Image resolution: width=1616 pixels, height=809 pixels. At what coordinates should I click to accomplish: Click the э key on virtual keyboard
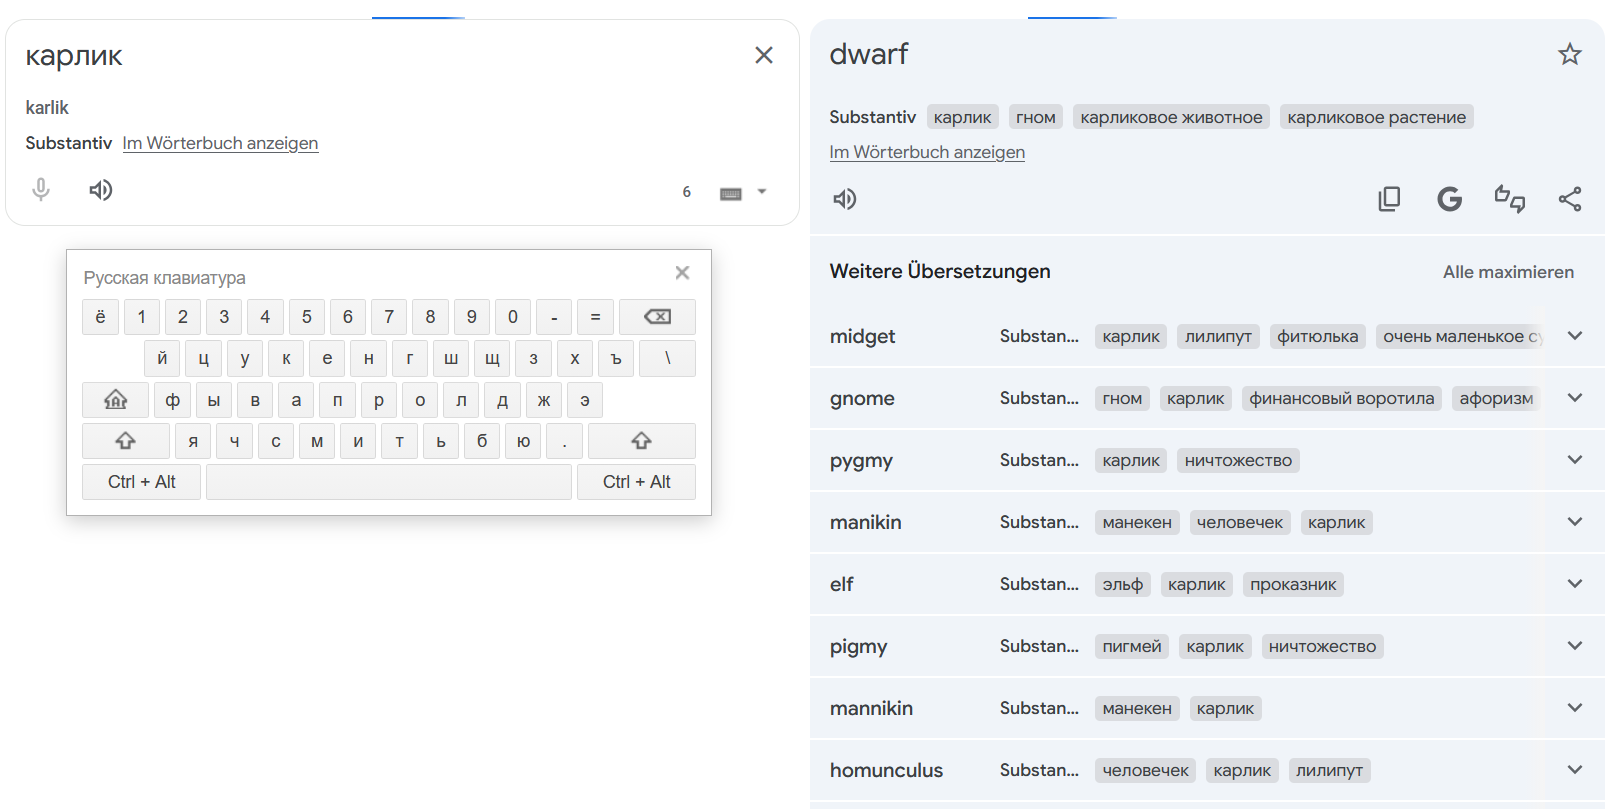585,400
